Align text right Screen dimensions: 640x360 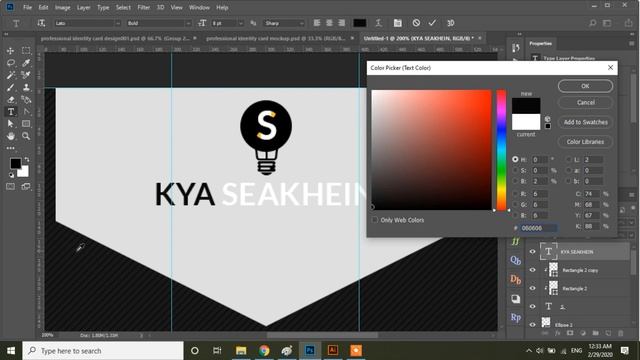pyautogui.click(x=341, y=23)
